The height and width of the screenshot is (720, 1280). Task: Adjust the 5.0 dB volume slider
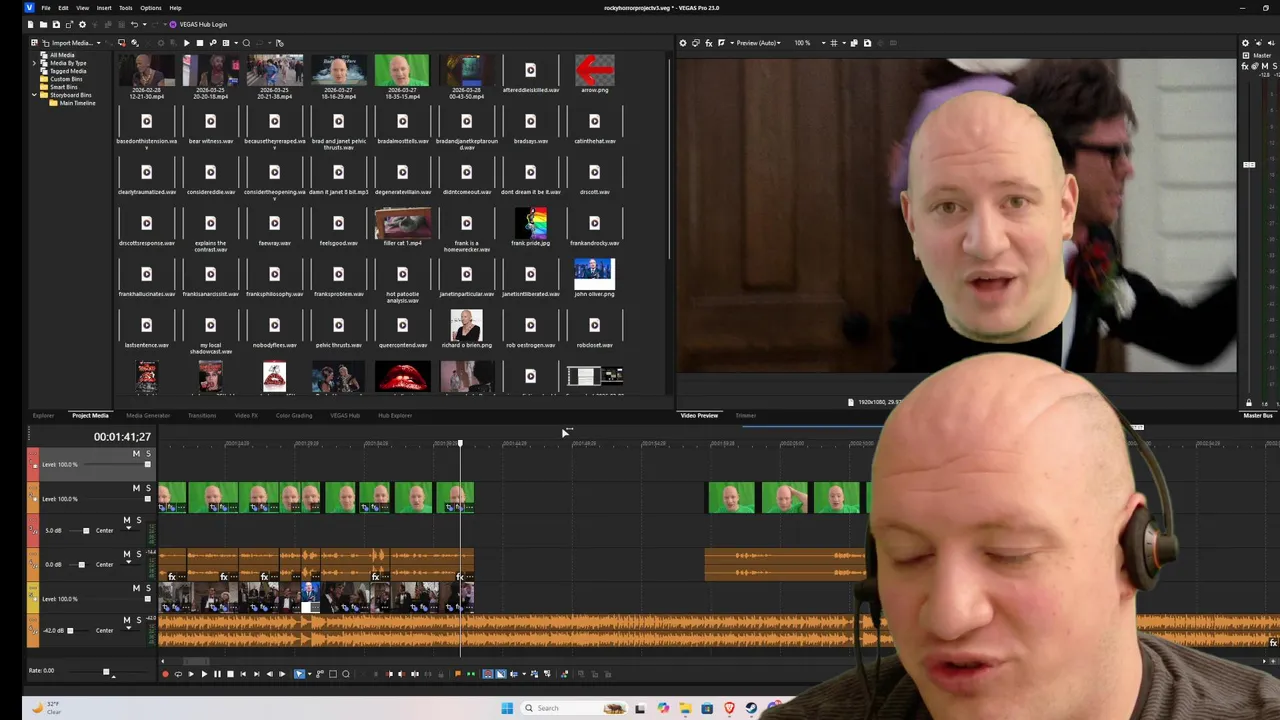(x=86, y=531)
